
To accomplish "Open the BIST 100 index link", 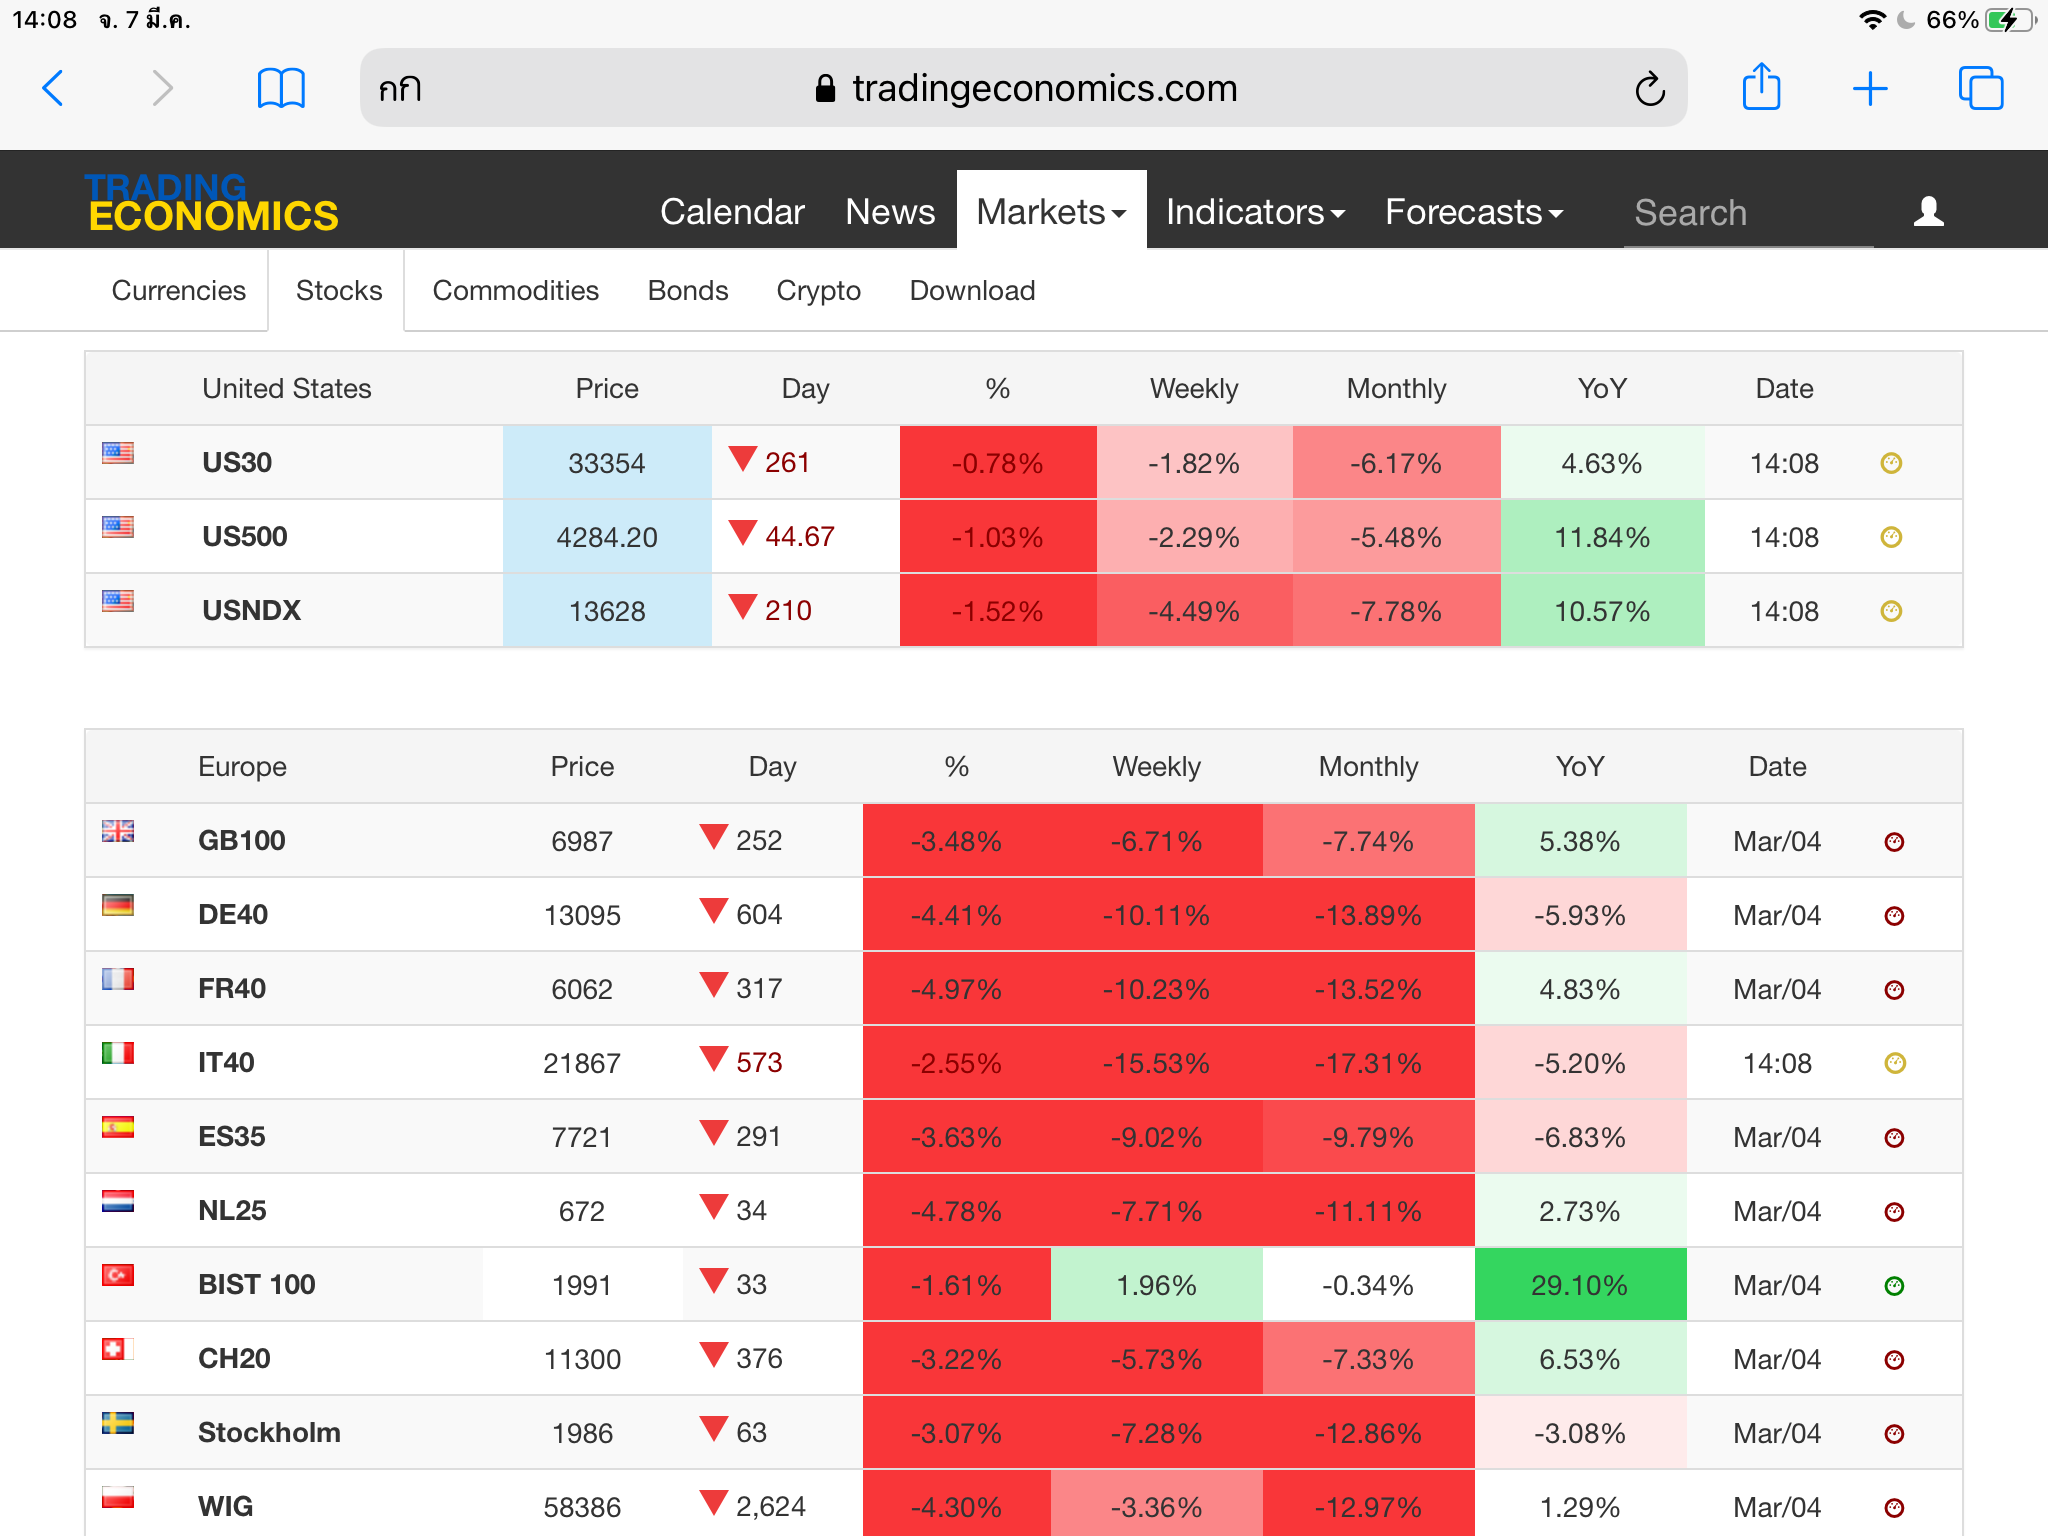I will pyautogui.click(x=256, y=1284).
